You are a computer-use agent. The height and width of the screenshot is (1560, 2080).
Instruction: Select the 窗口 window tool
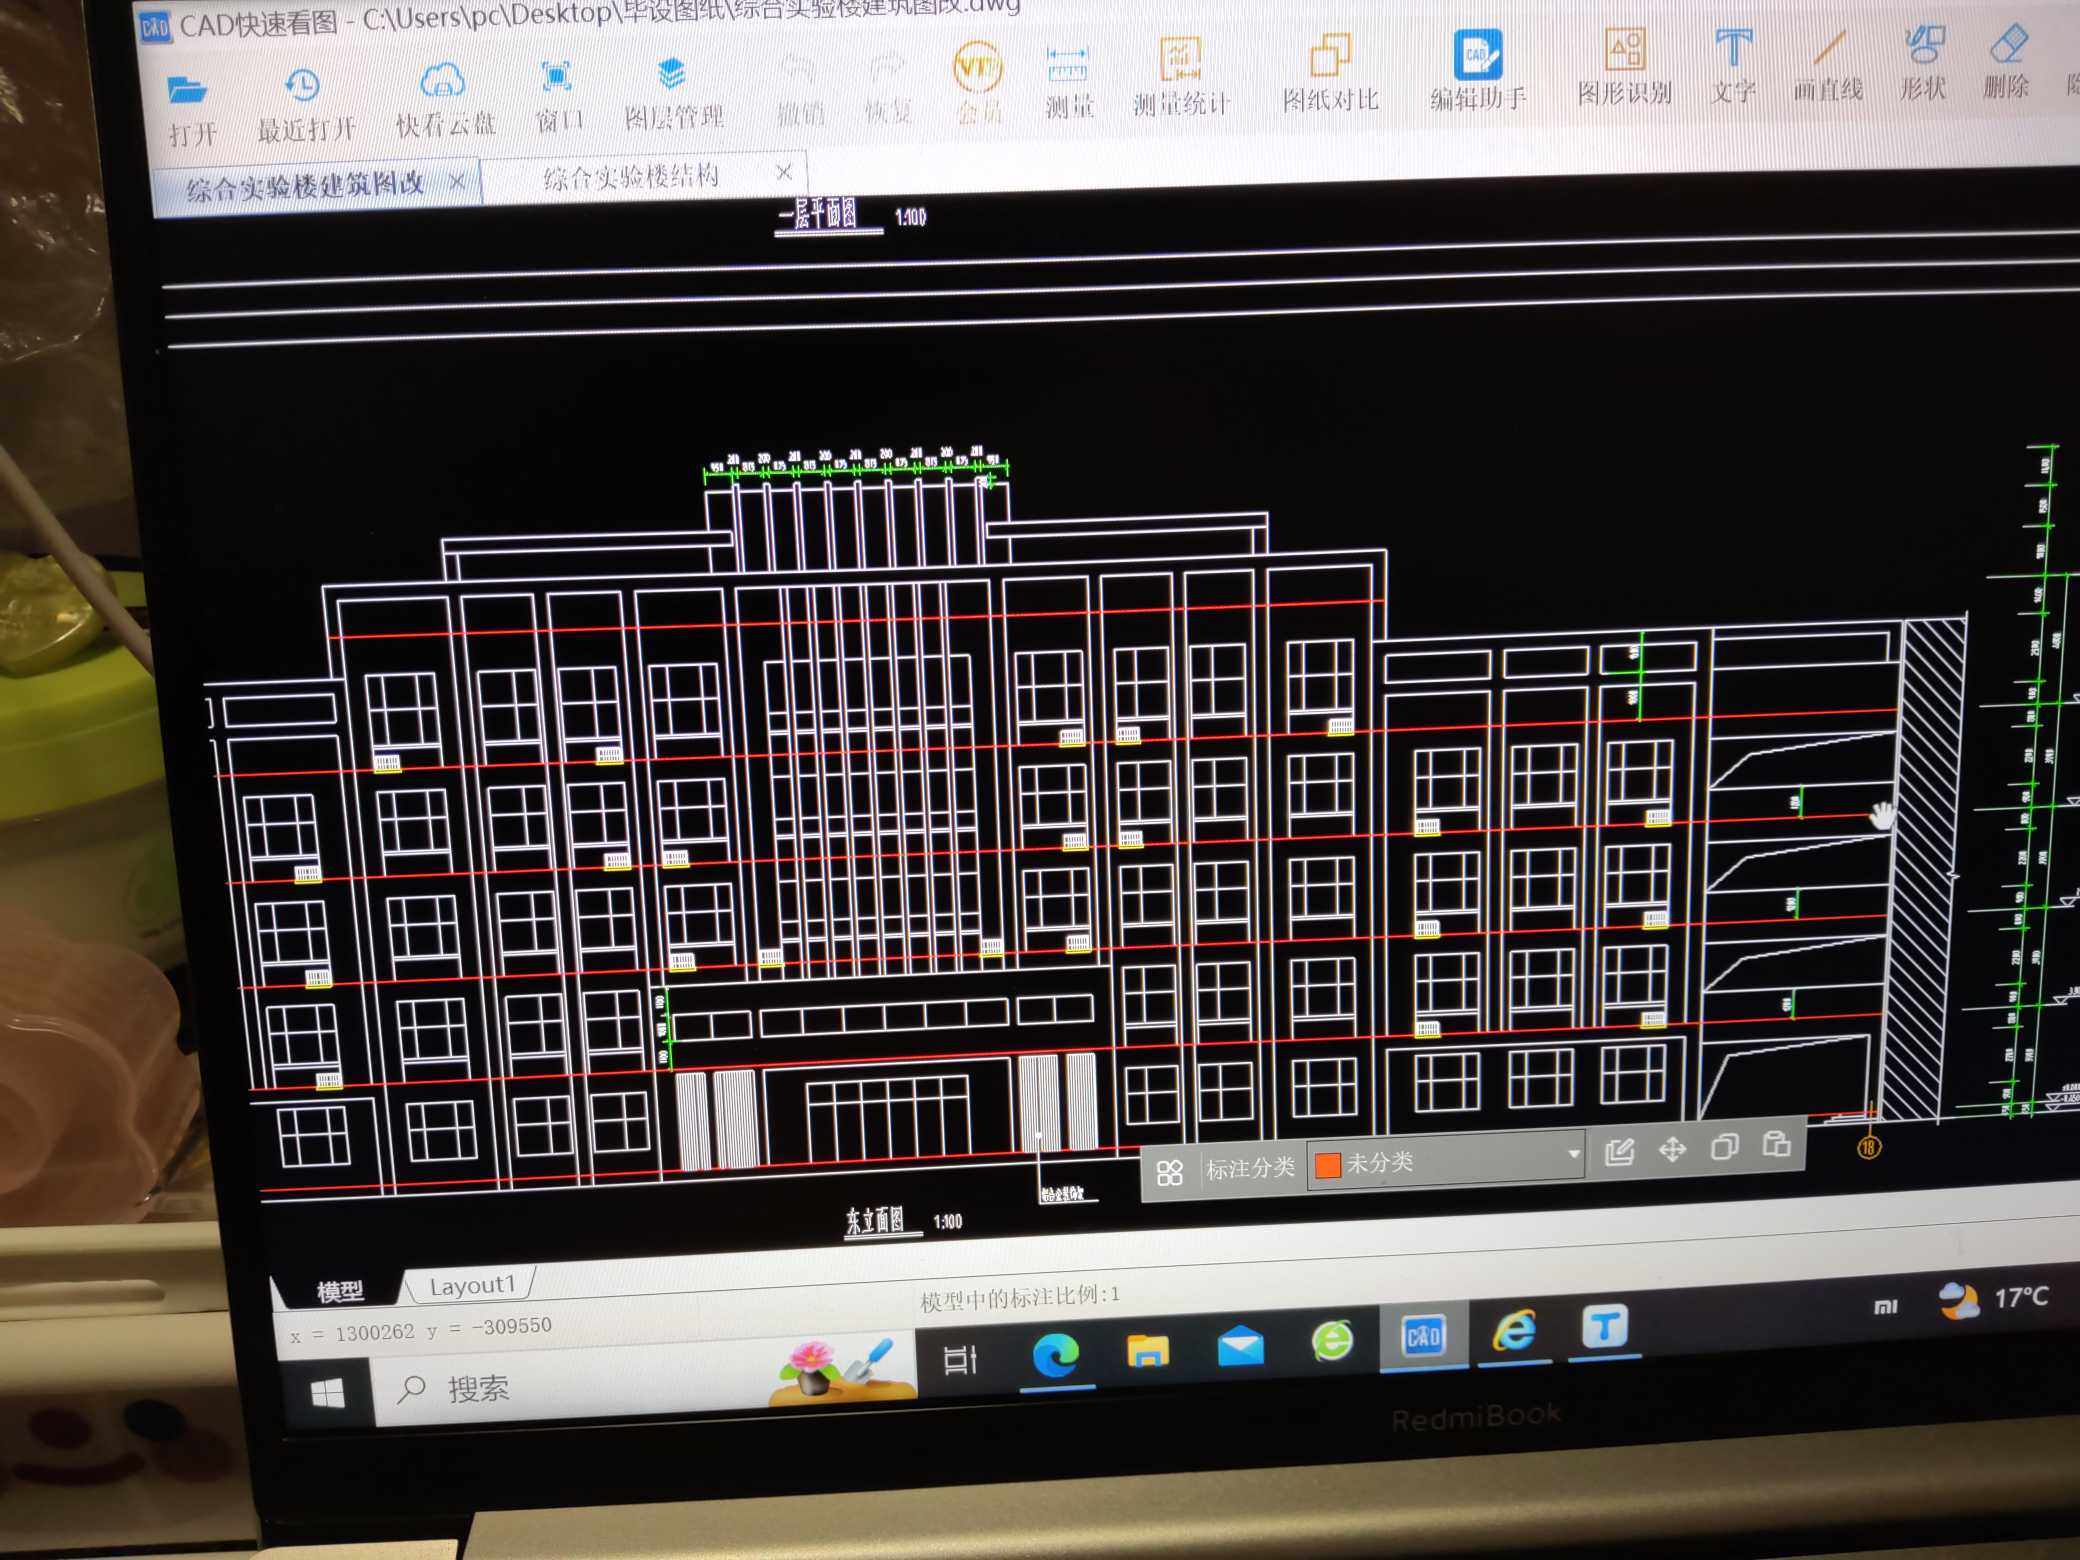(x=558, y=94)
